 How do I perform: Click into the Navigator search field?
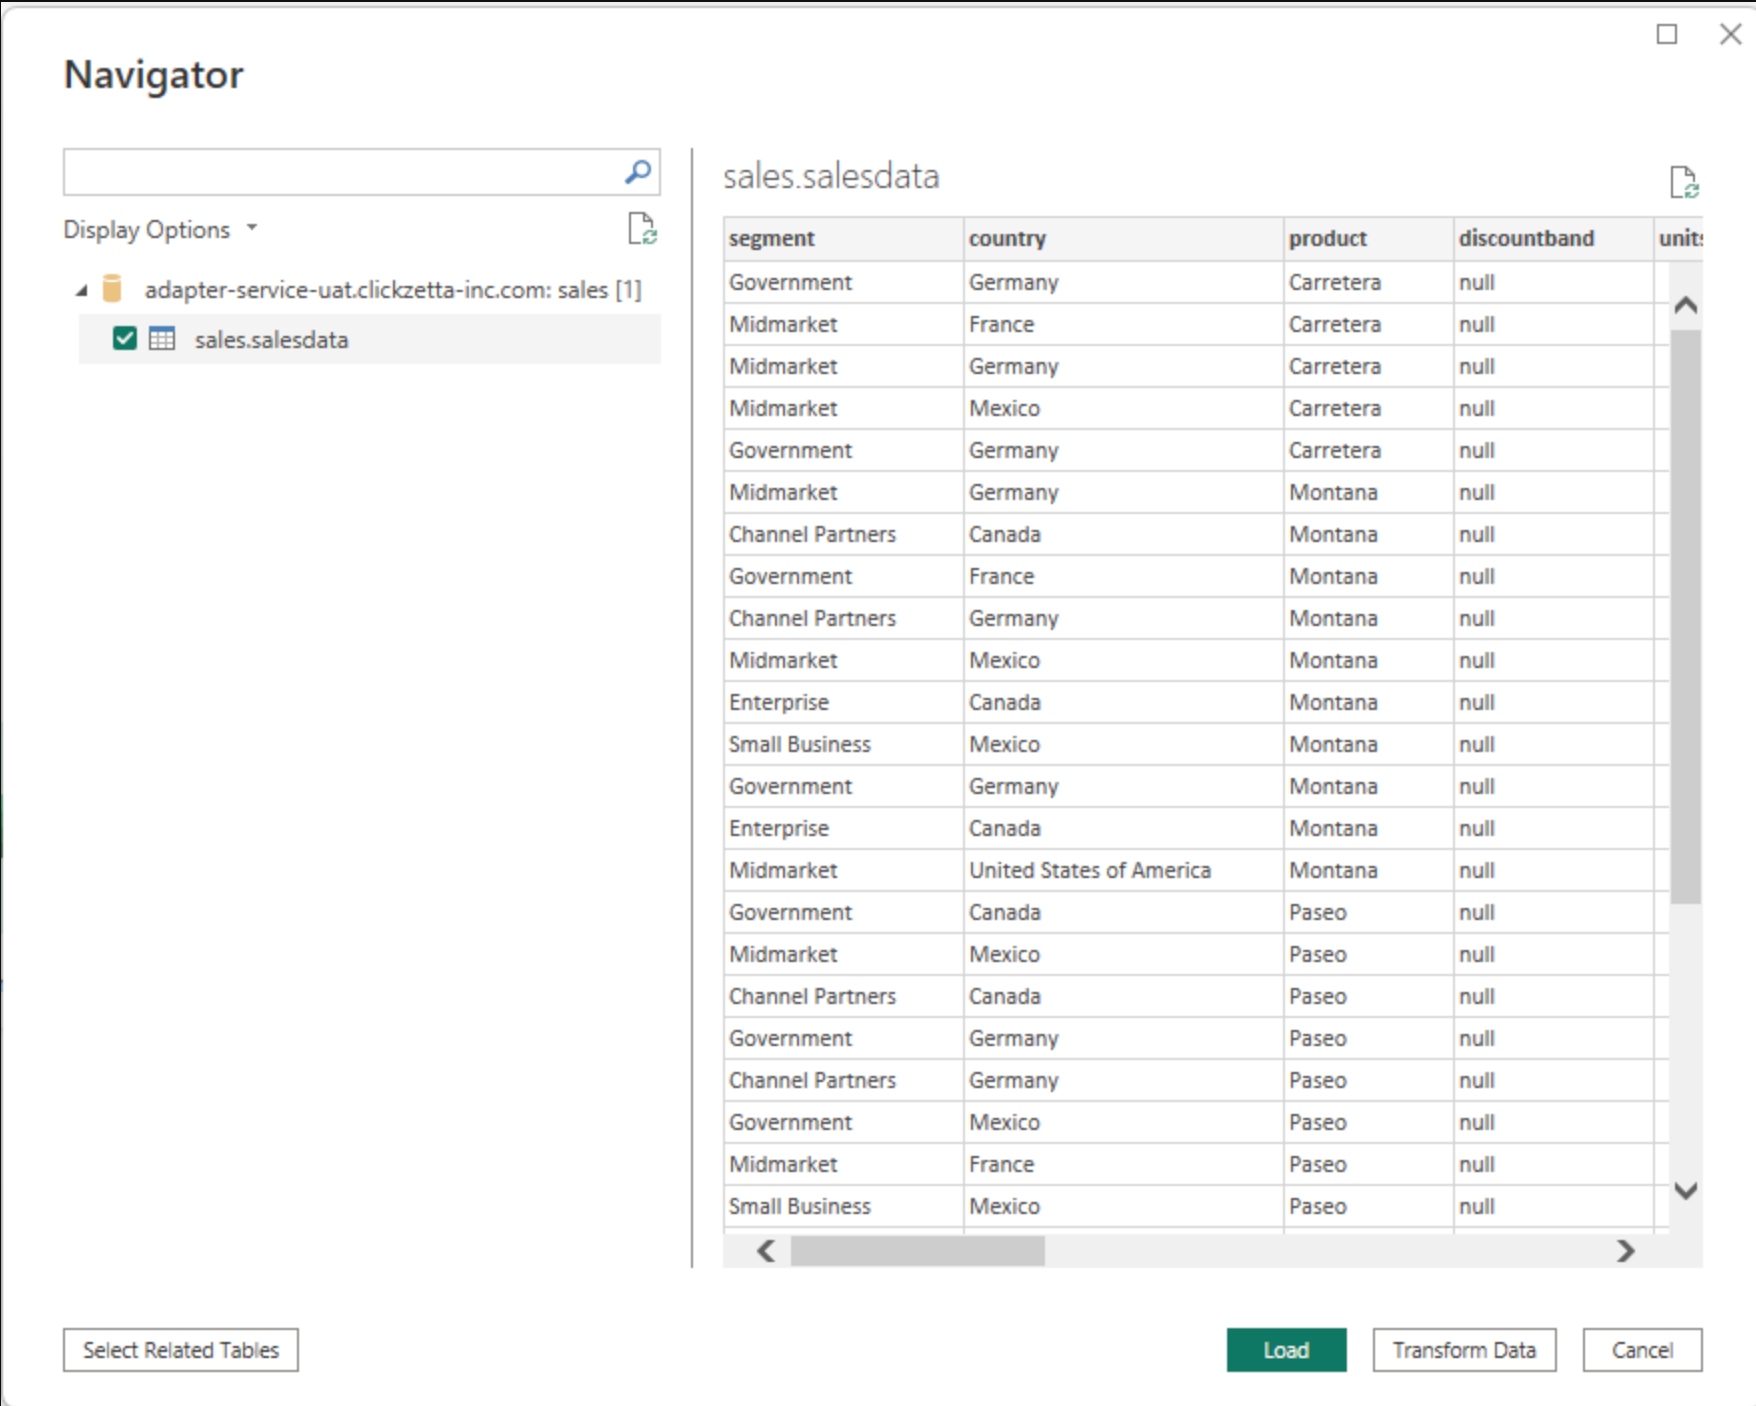coord(340,172)
